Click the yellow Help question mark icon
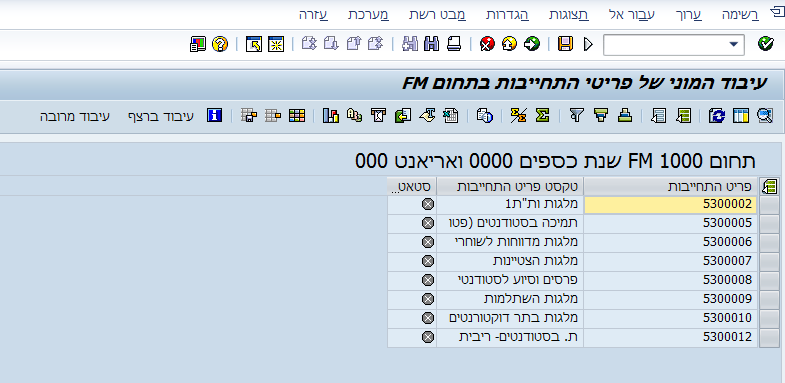 (x=220, y=44)
